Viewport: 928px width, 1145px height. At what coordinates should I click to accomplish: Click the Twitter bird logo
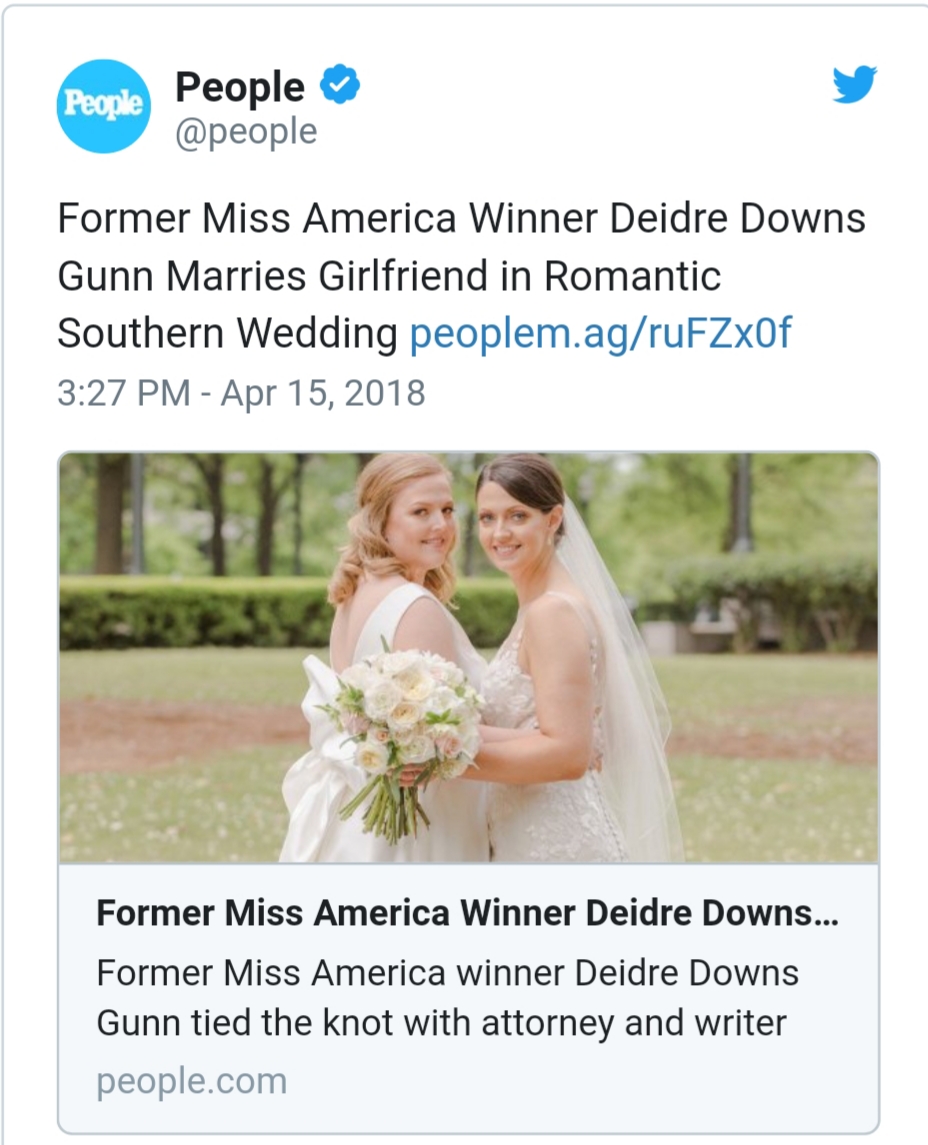point(854,85)
